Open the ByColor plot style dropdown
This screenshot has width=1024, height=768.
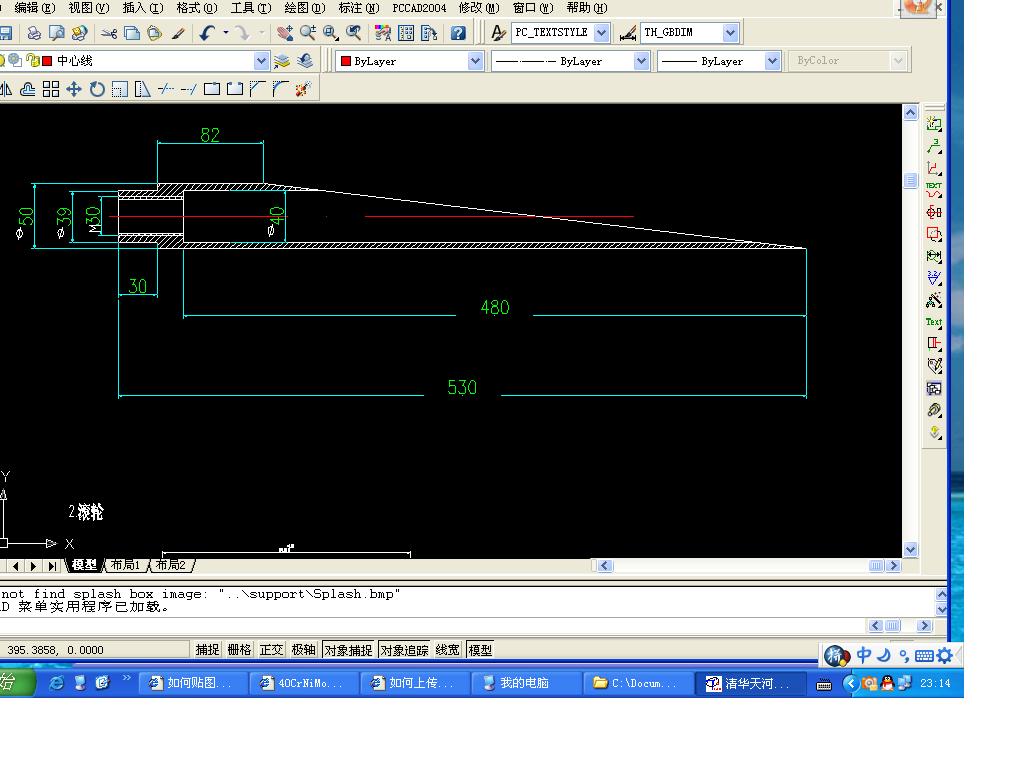click(x=898, y=61)
